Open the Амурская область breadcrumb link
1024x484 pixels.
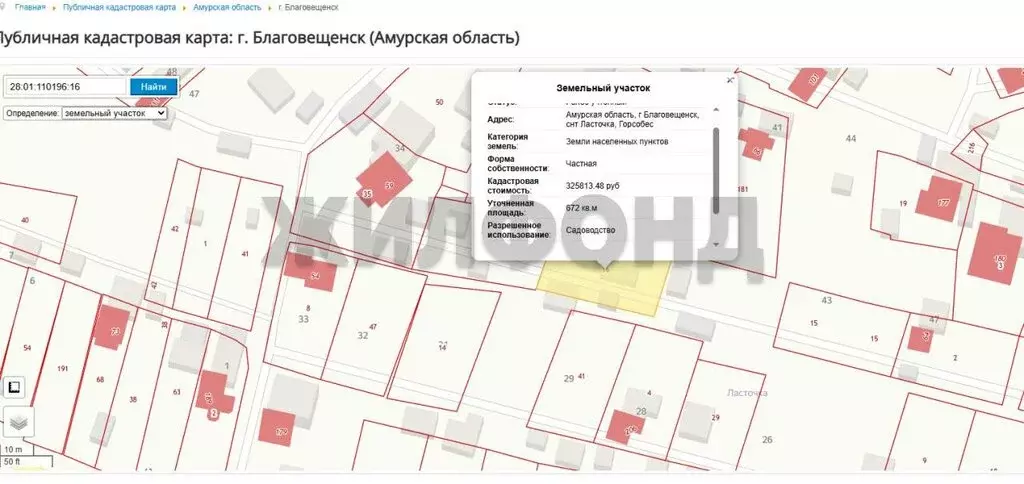[x=227, y=7]
